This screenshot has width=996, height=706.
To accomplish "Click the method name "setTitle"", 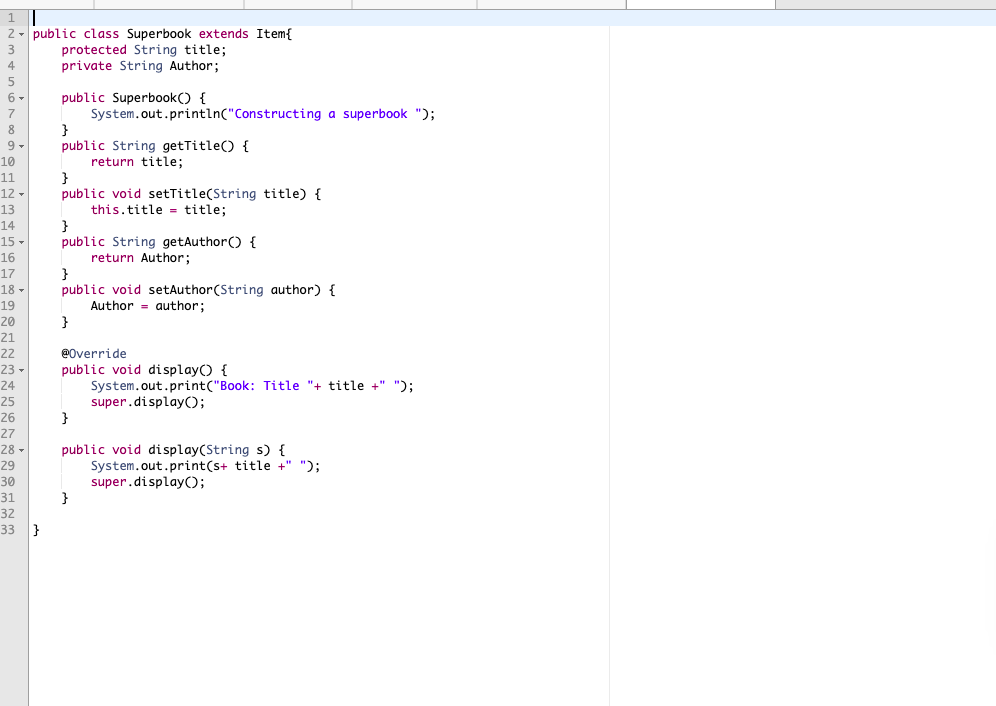I will pos(177,193).
